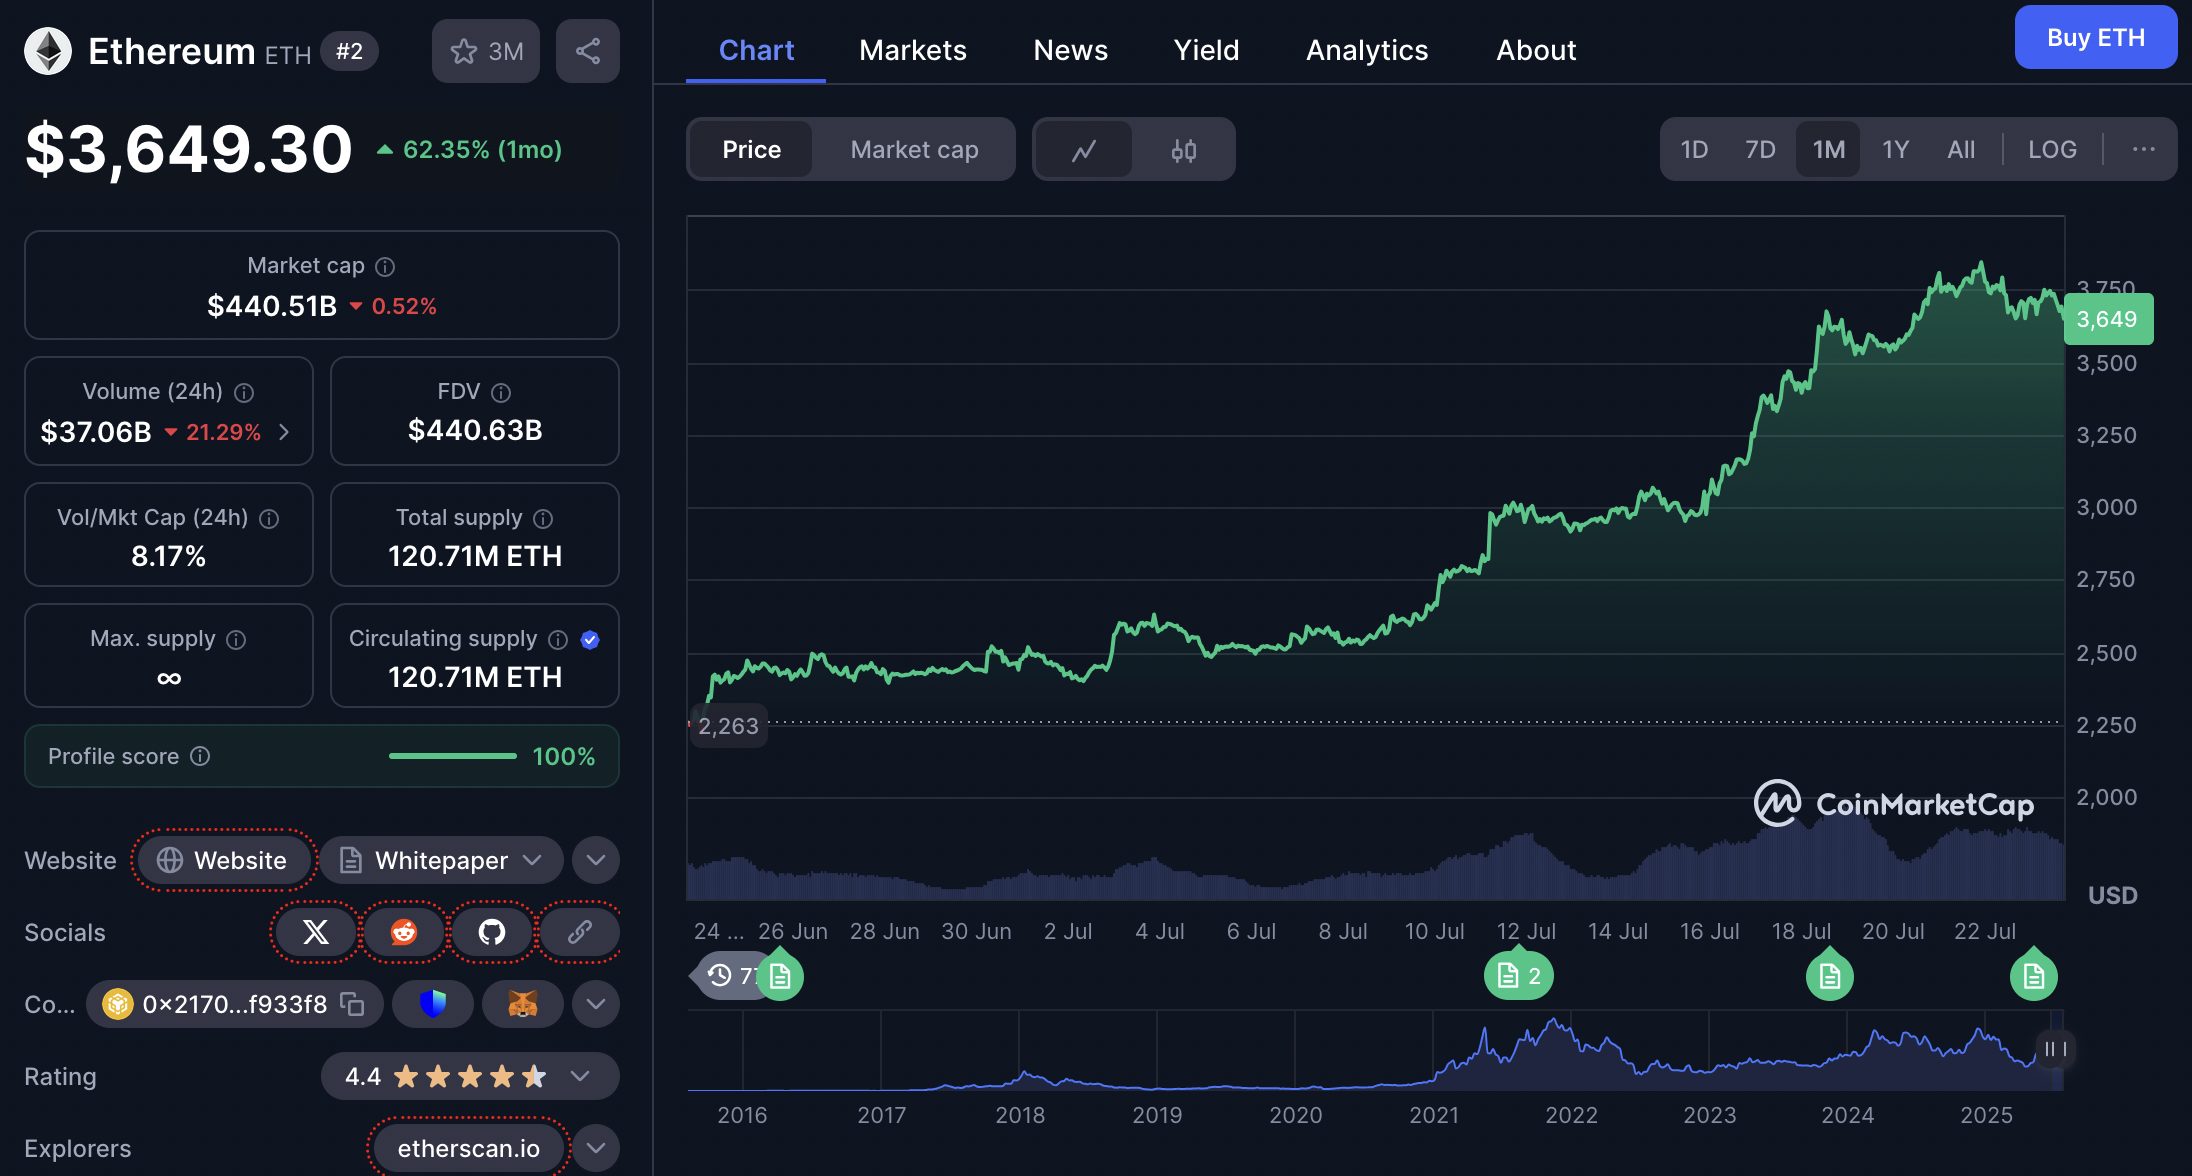Click 2021 on the overview timeline

pyautogui.click(x=1434, y=1115)
